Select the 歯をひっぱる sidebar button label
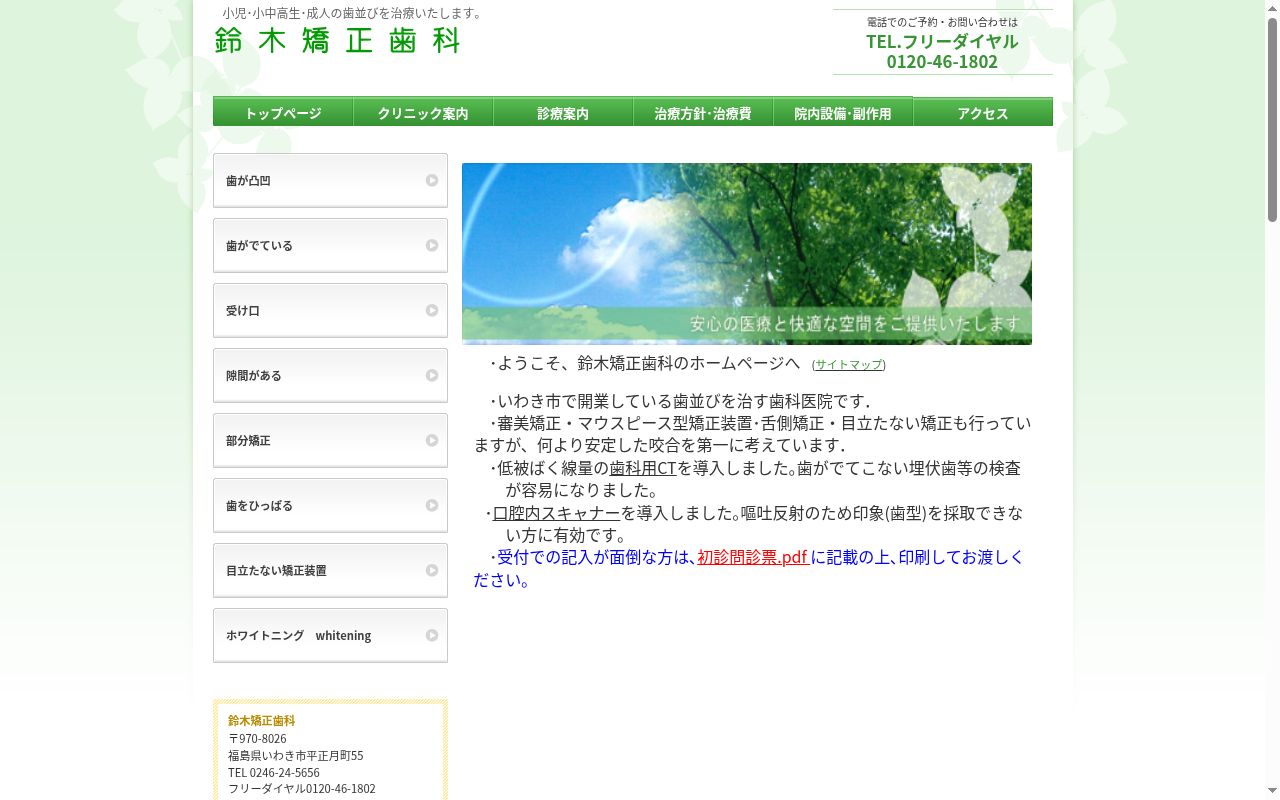Image resolution: width=1280 pixels, height=800 pixels. tap(259, 506)
